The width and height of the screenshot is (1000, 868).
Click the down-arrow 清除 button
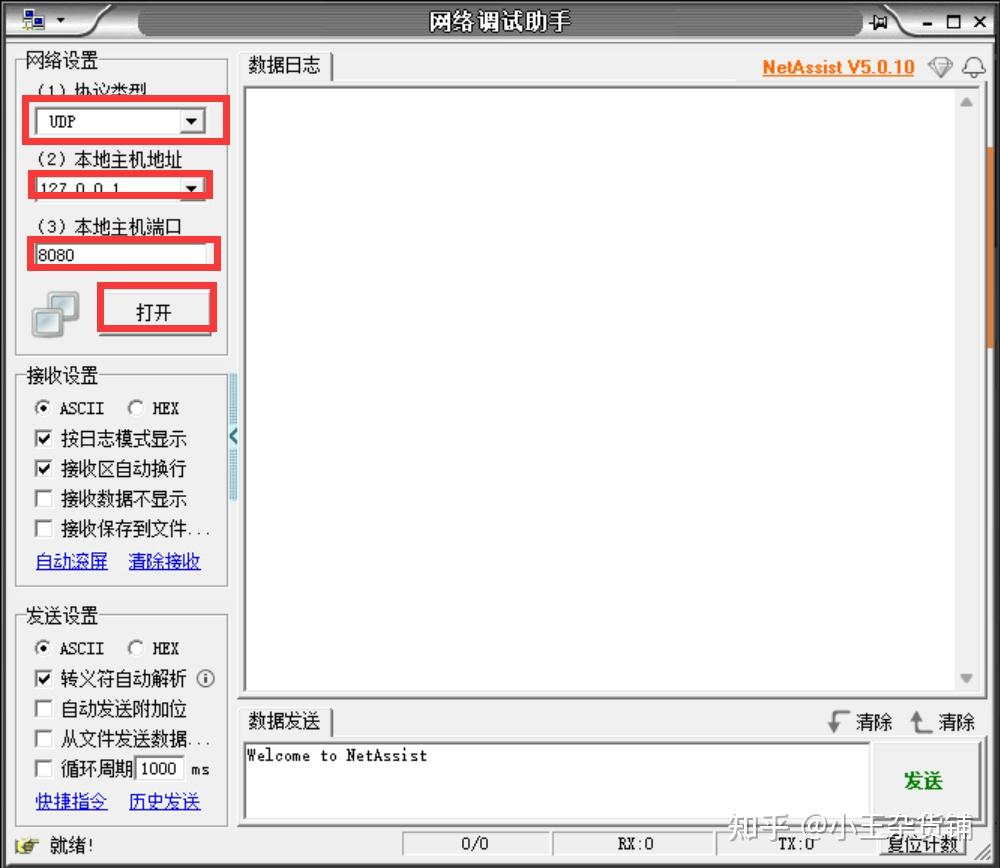[860, 721]
